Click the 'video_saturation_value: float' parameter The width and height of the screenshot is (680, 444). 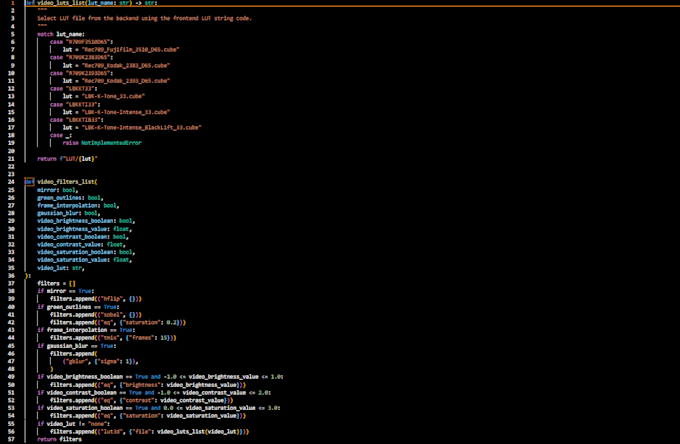pos(83,260)
